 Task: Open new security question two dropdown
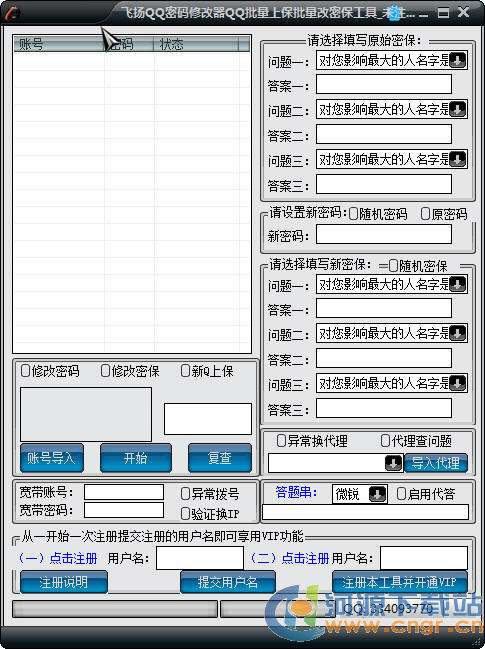pyautogui.click(x=458, y=333)
